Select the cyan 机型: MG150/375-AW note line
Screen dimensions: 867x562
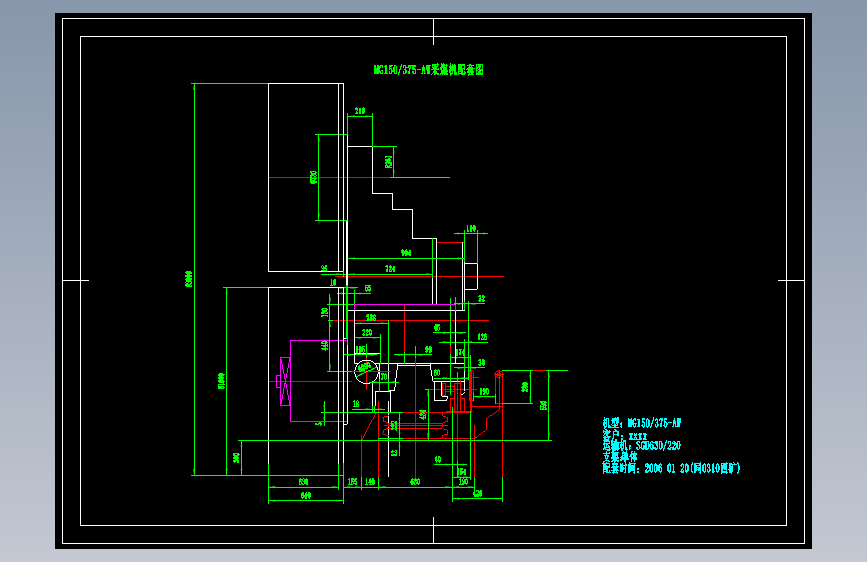coord(641,423)
